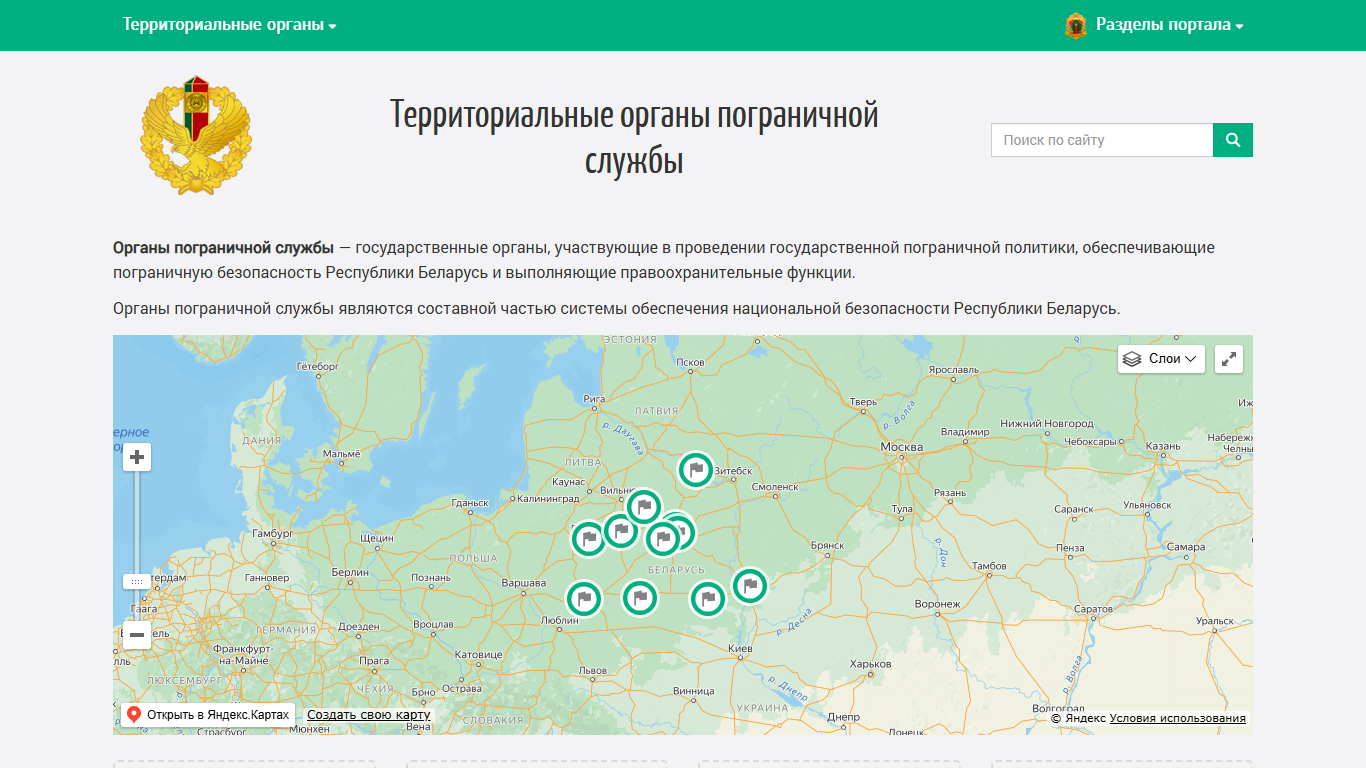This screenshot has width=1366, height=768.
Task: Toggle fullscreen map view
Action: (x=1229, y=359)
